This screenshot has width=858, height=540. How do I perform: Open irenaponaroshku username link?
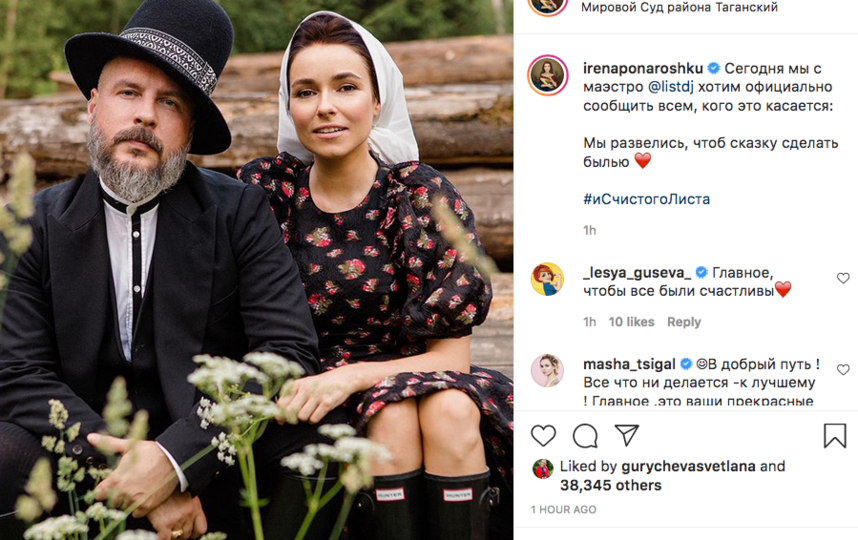coord(642,68)
